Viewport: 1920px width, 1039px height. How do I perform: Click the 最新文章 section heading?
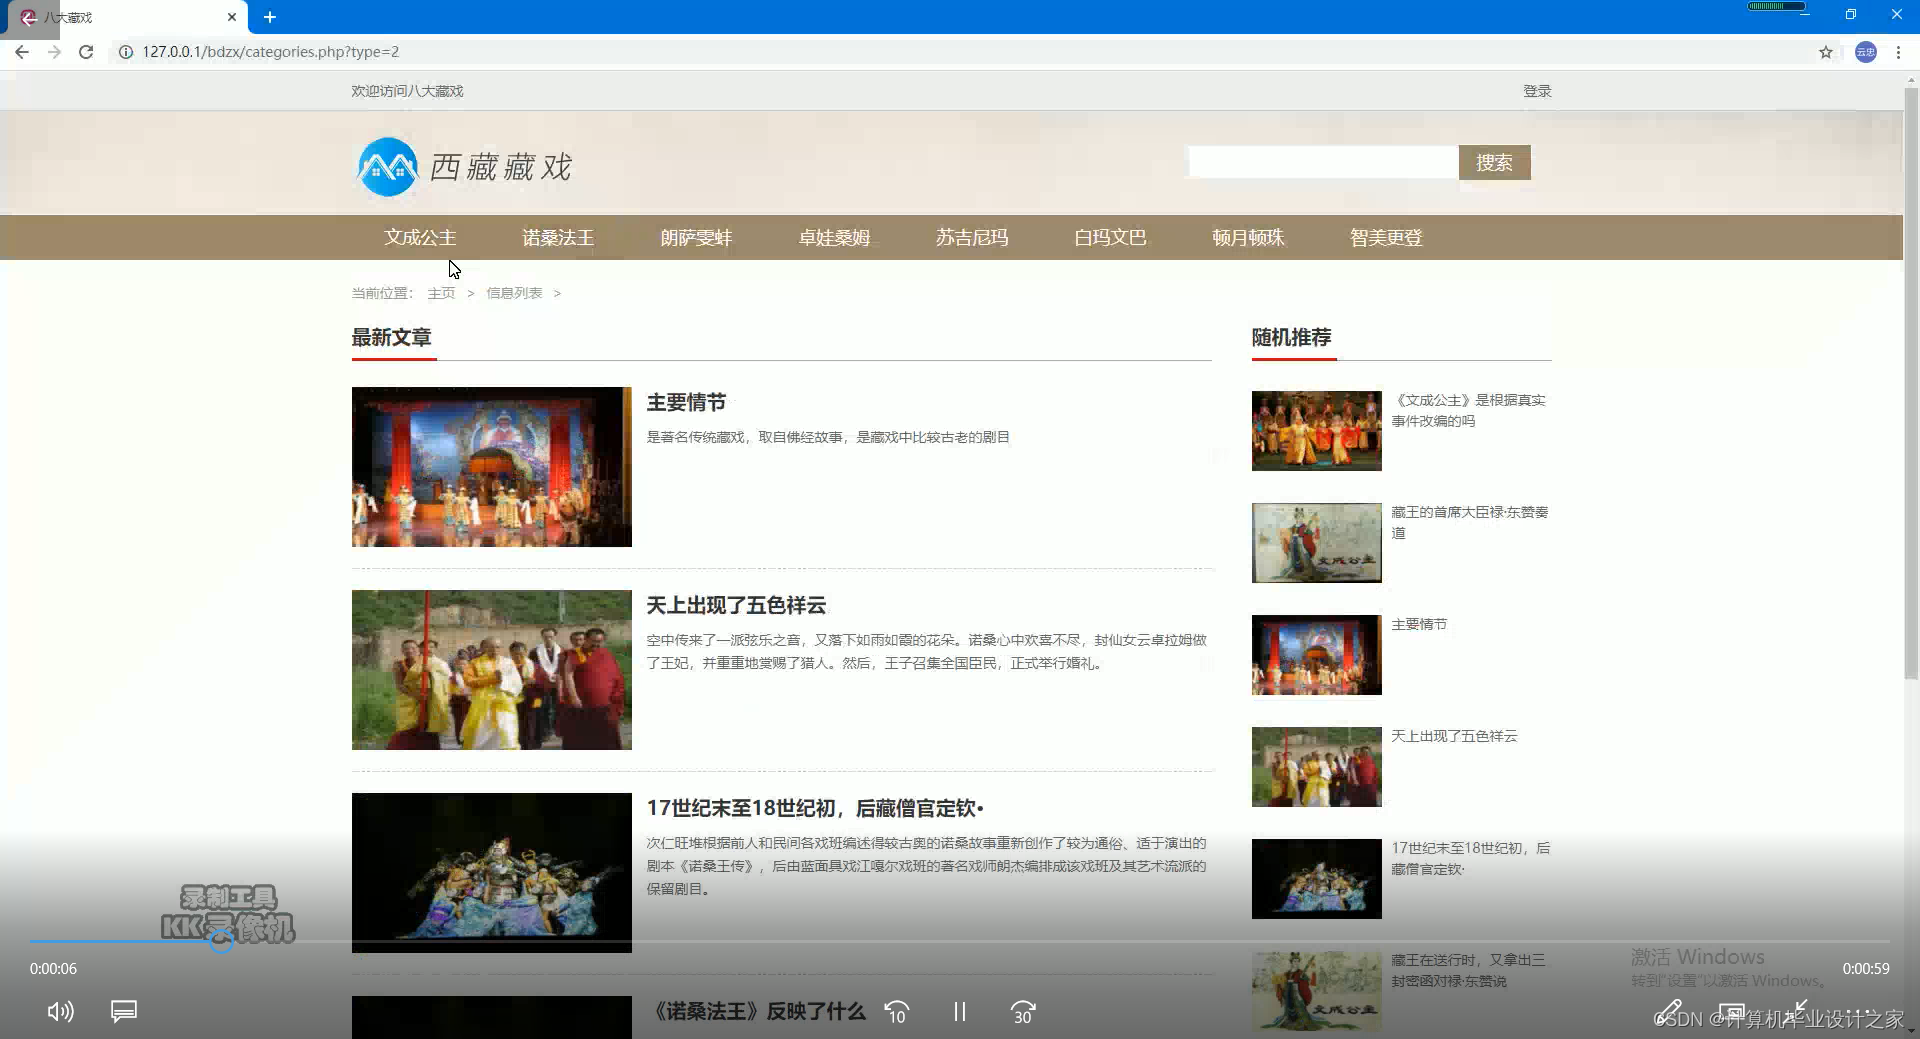(391, 337)
